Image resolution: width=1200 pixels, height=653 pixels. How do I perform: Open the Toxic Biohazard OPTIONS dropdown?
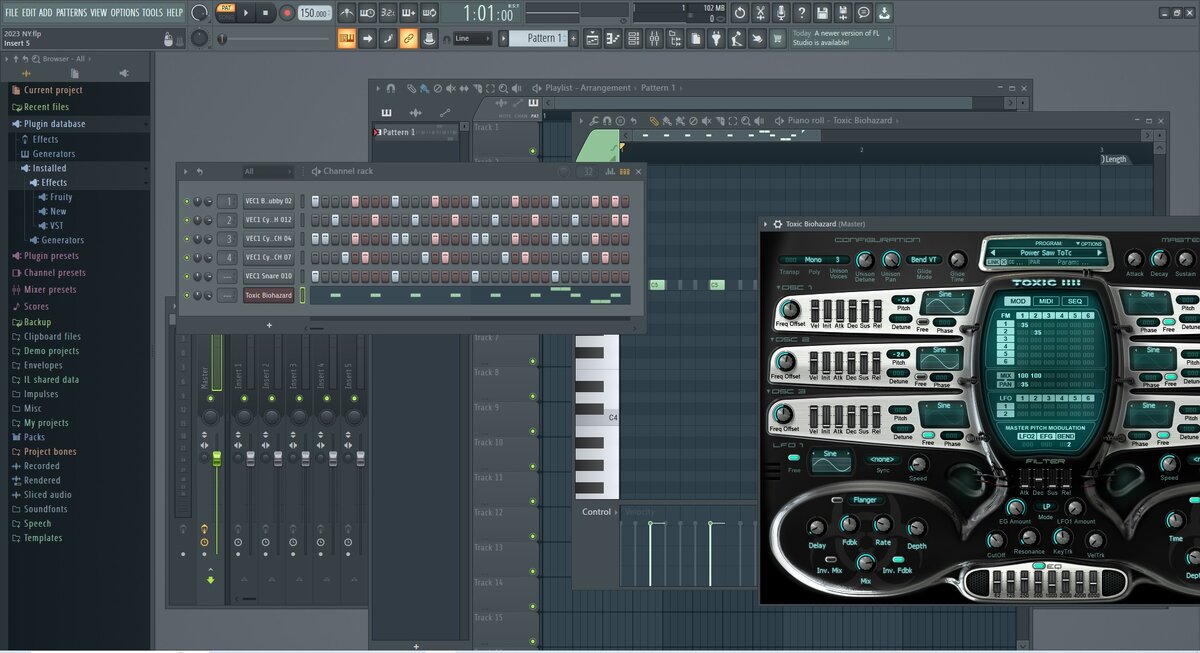1089,243
